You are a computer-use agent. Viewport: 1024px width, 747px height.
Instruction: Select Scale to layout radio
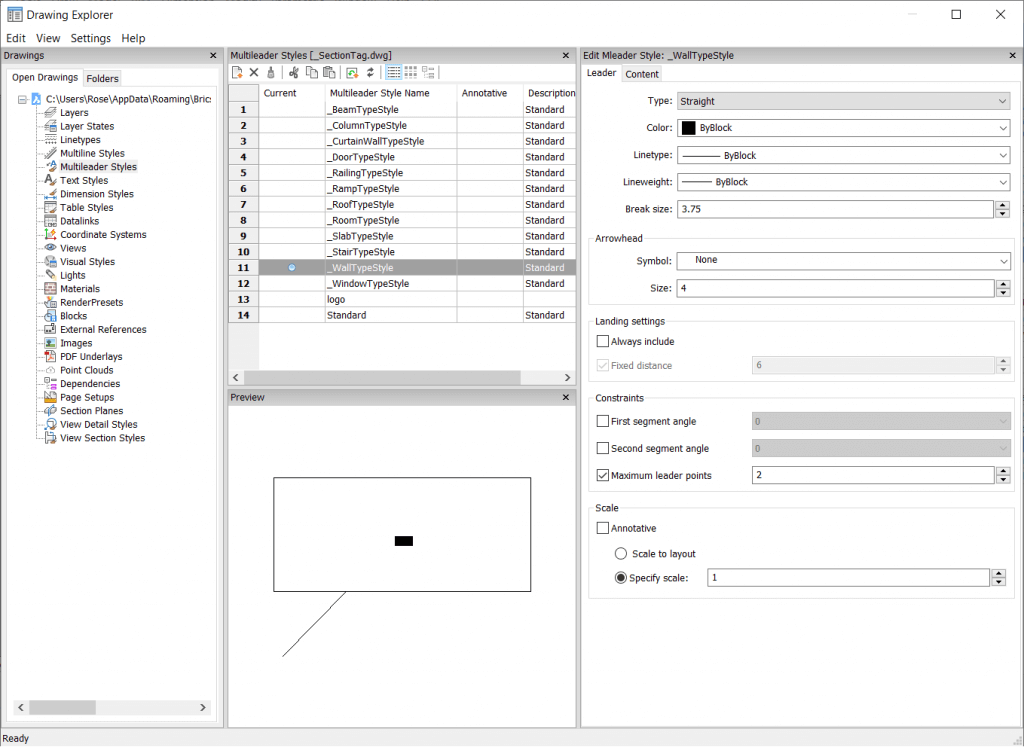click(x=621, y=554)
